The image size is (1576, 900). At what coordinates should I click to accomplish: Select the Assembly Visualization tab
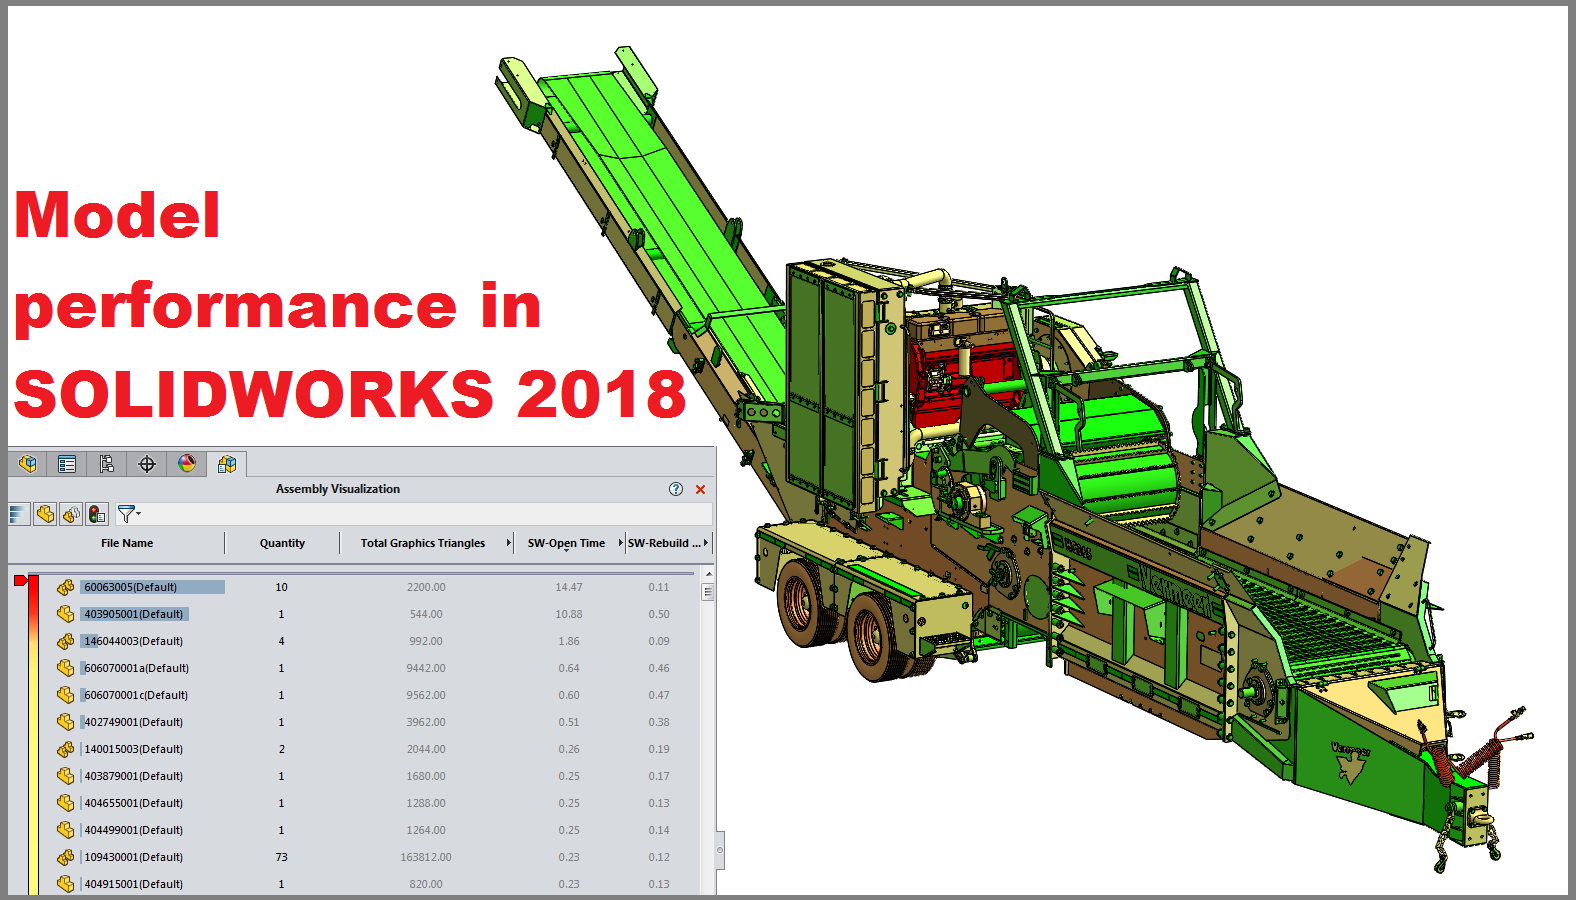(x=227, y=464)
